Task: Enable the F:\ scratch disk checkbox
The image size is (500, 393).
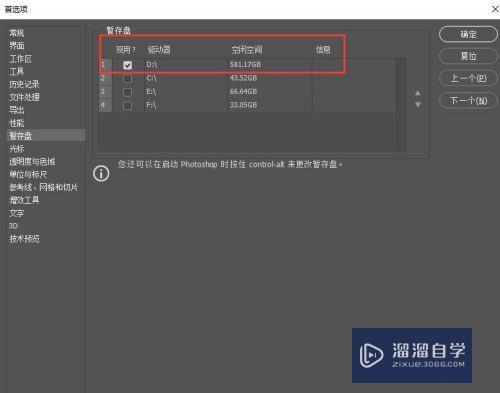Action: click(127, 106)
